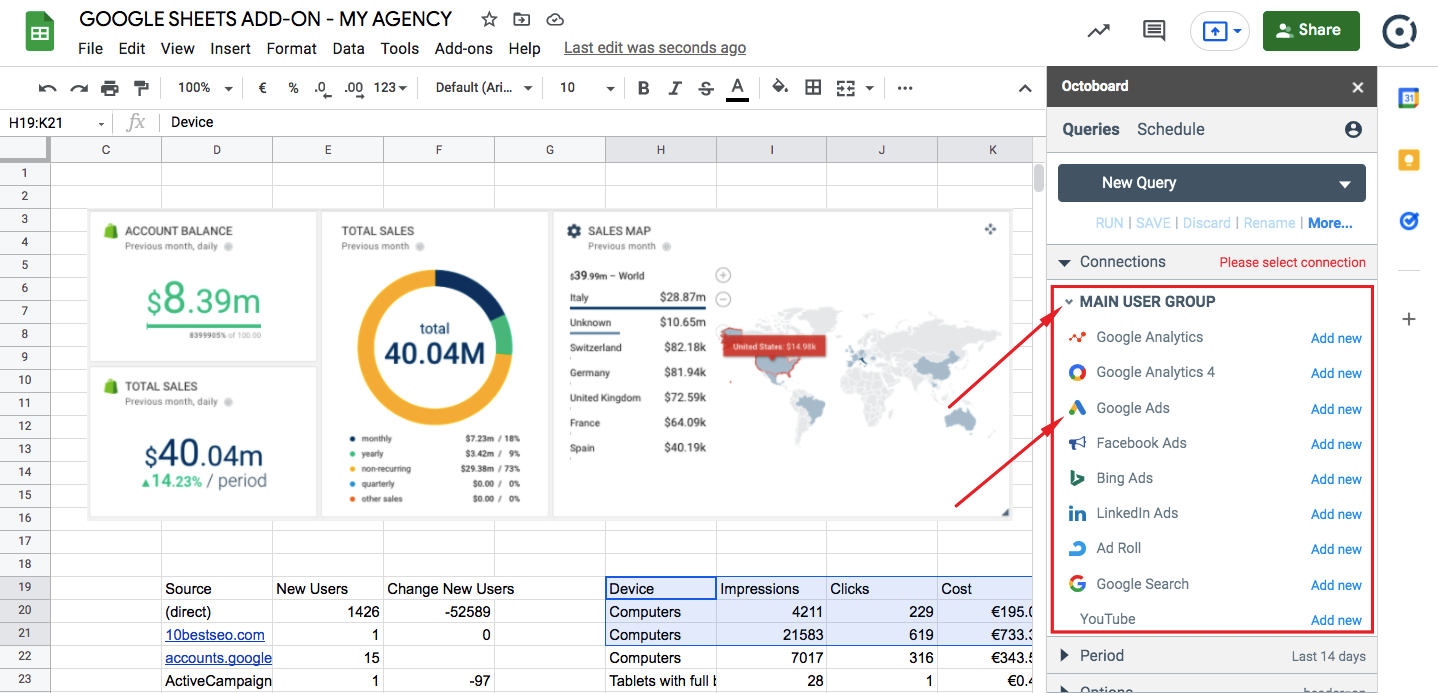Image resolution: width=1438 pixels, height=693 pixels.
Task: Close the Octoboard sidebar
Action: 1358,88
